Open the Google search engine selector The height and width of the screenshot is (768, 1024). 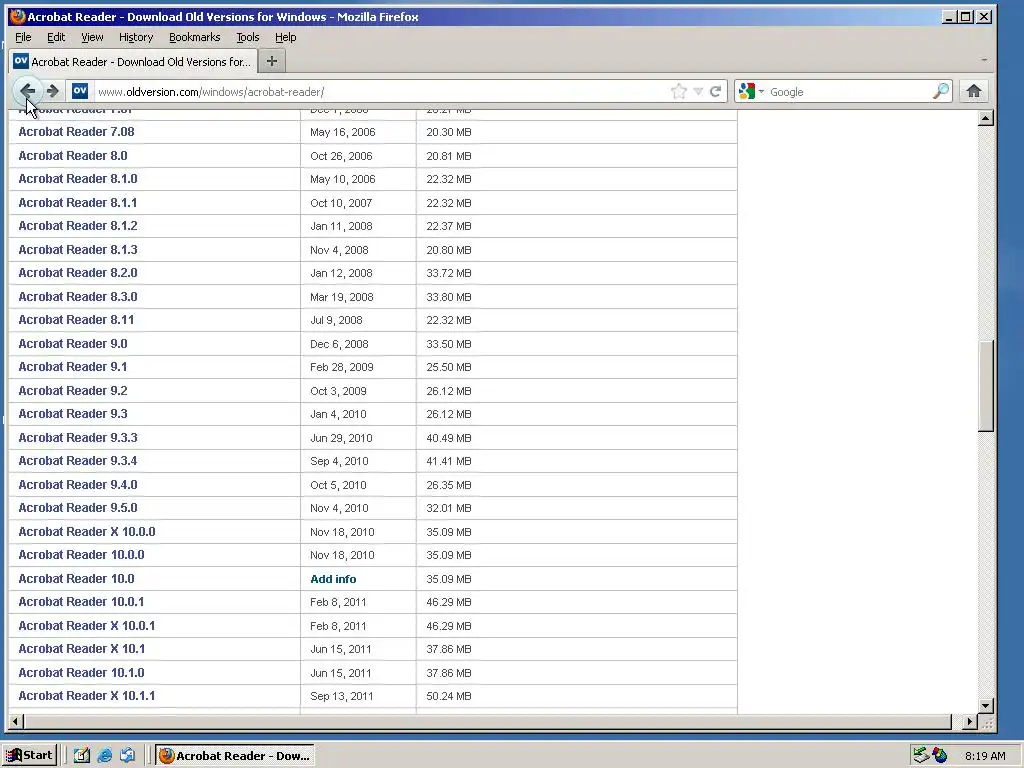751,91
